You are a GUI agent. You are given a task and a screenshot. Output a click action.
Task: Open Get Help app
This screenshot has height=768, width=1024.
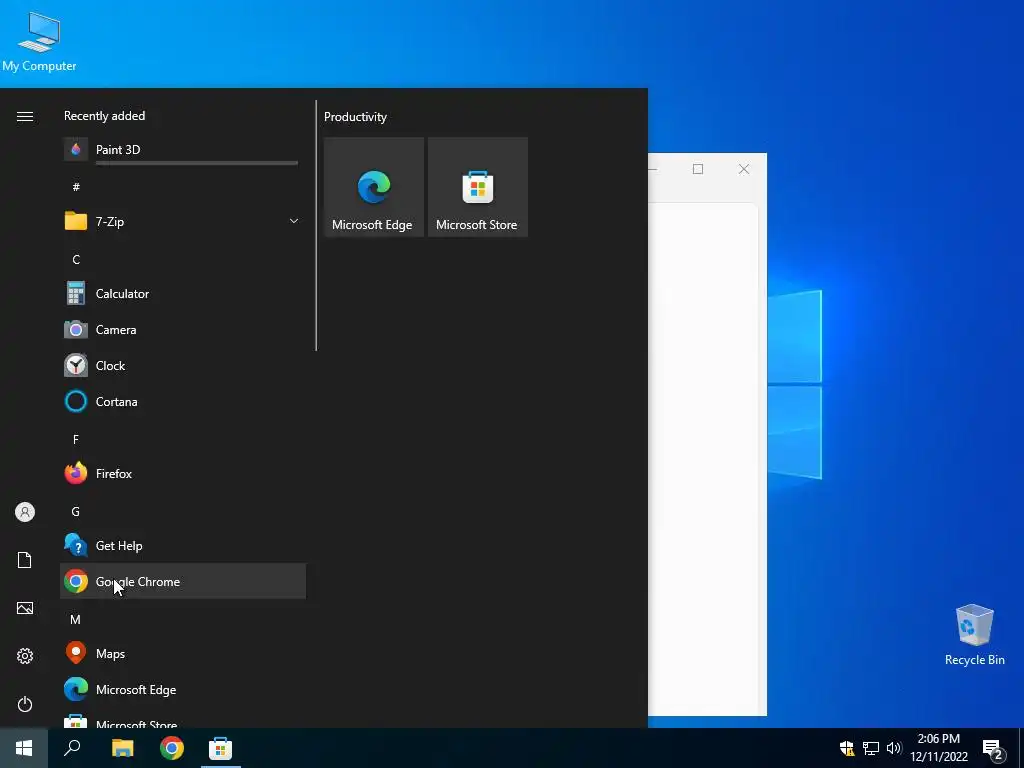tap(182, 546)
